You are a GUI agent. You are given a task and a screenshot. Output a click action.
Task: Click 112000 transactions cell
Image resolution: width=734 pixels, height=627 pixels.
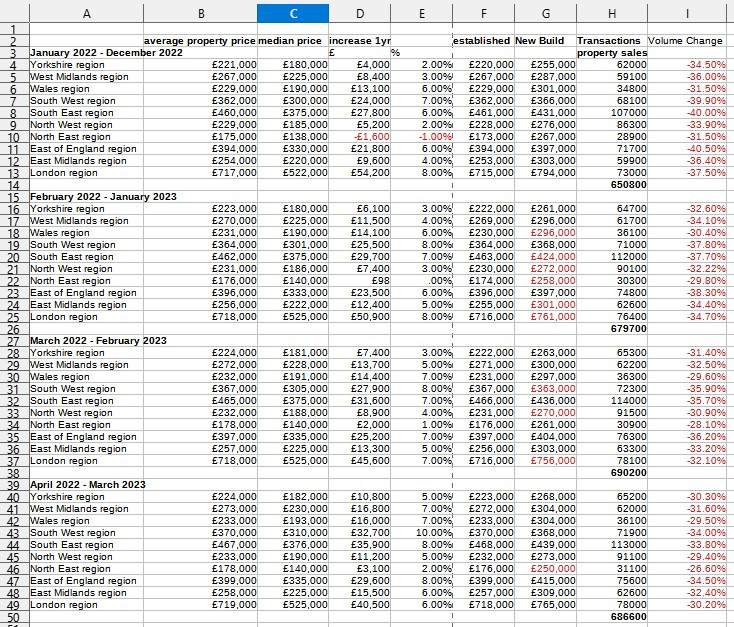[x=612, y=257]
